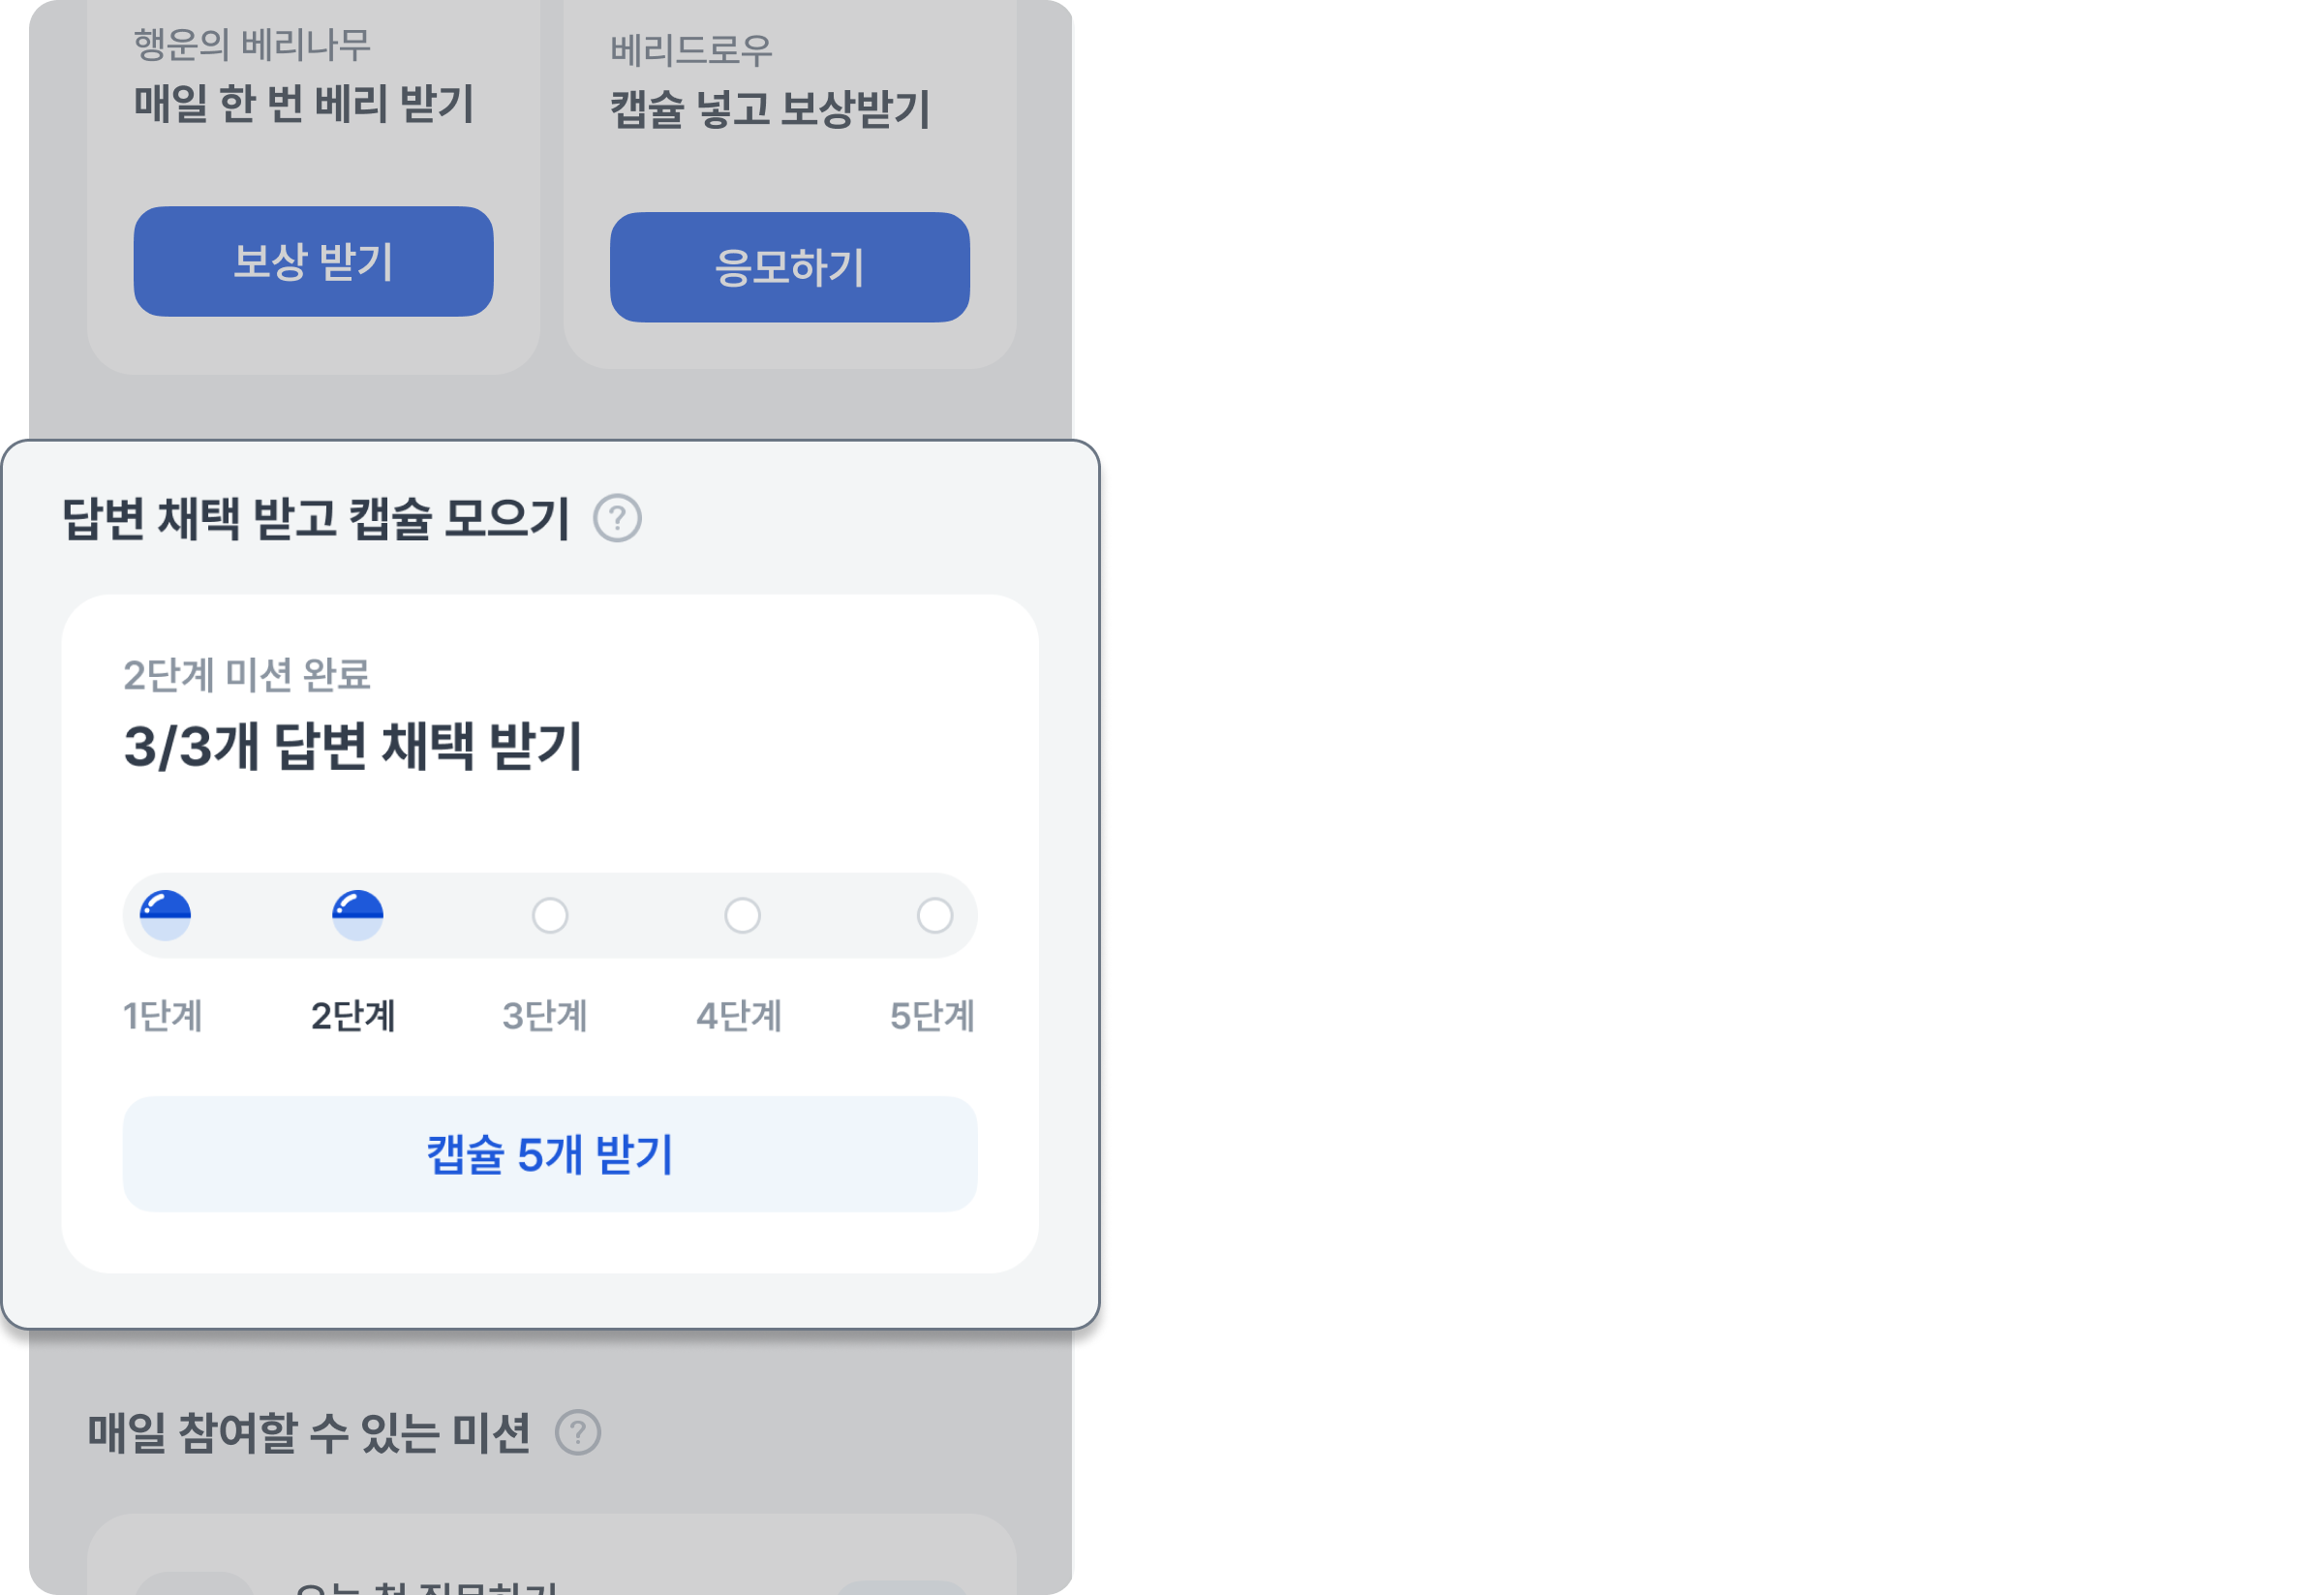Click the 매일 참여할 수 있는 미션 section title

pos(308,1432)
